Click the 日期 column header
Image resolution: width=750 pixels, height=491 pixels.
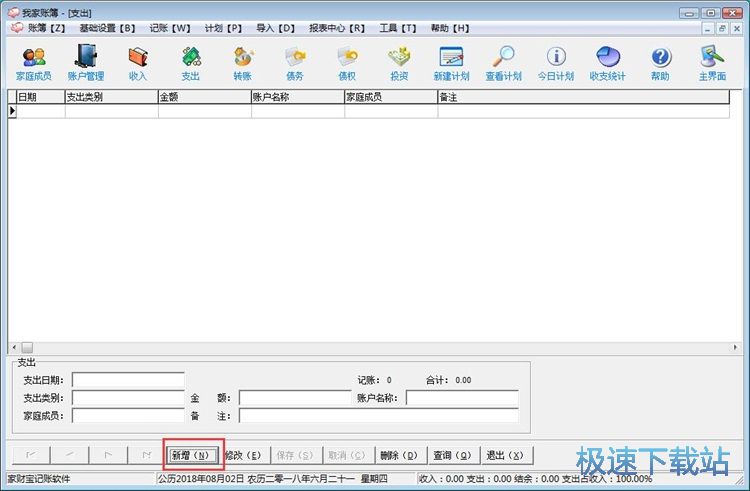[x=41, y=97]
